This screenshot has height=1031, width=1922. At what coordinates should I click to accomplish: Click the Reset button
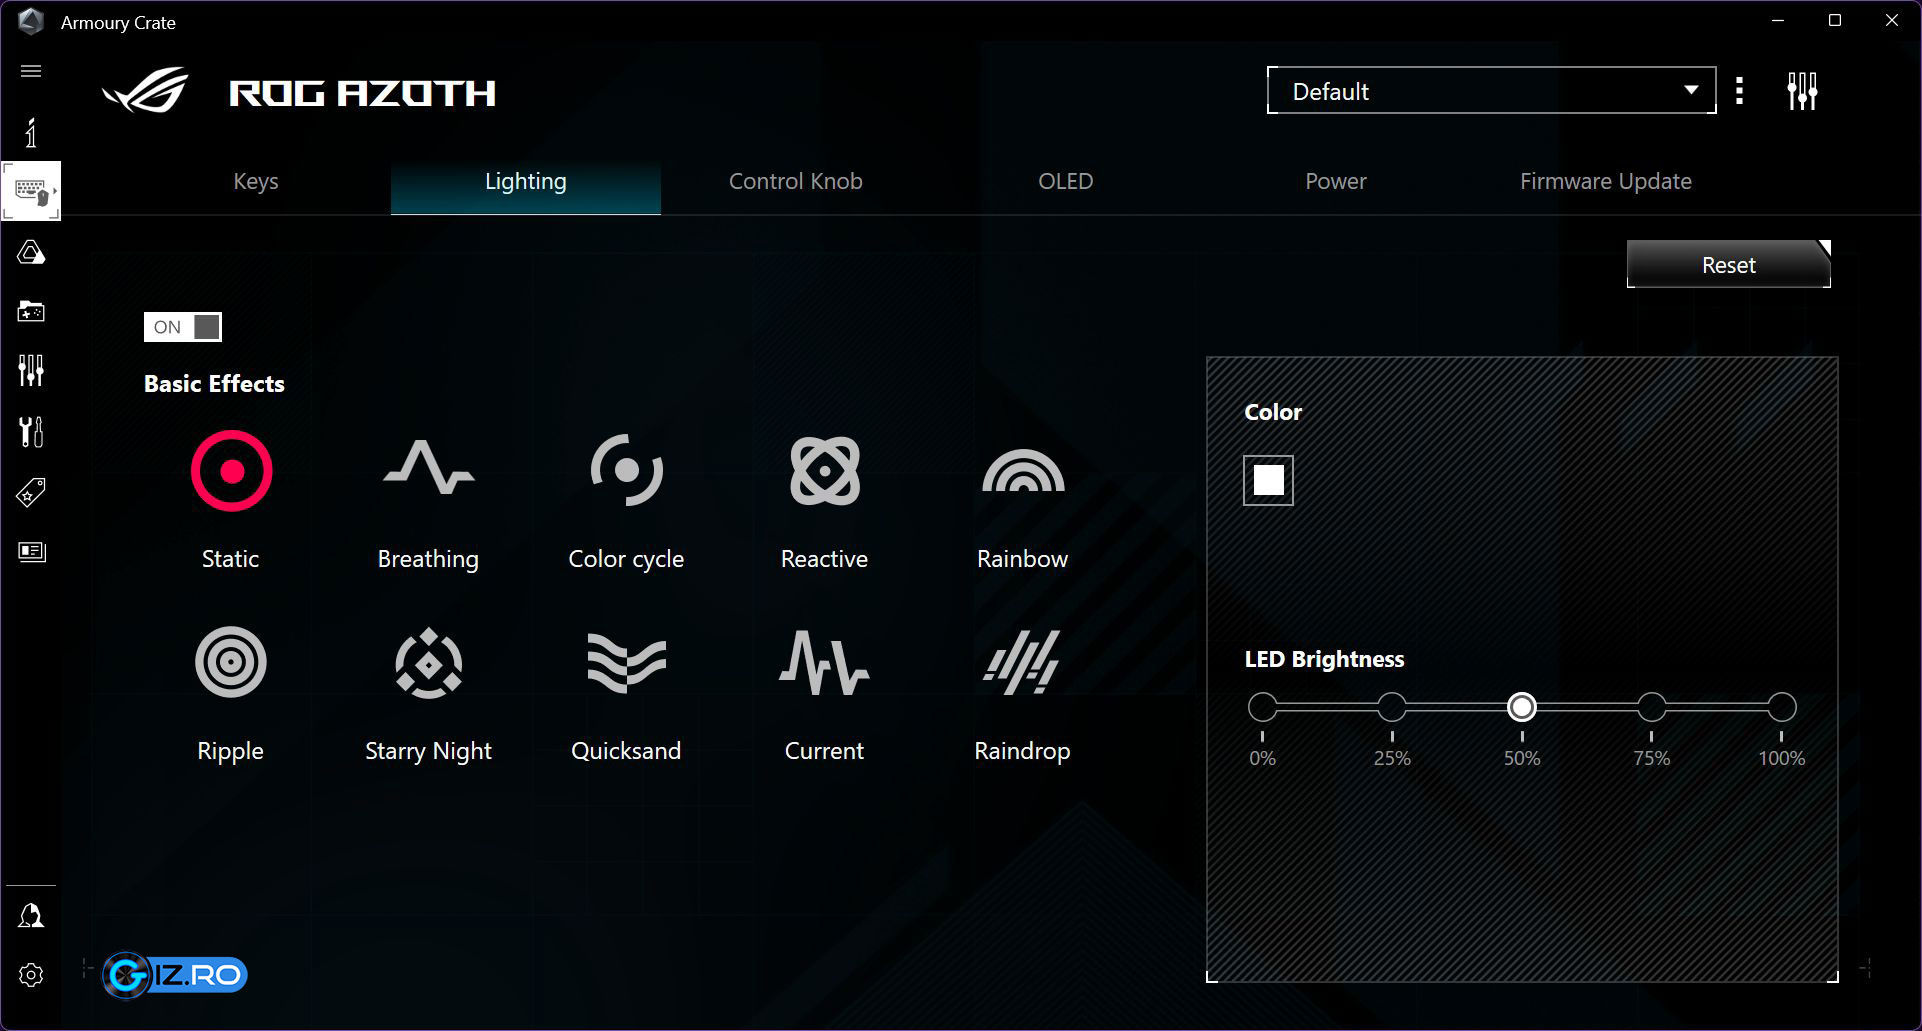pyautogui.click(x=1728, y=265)
